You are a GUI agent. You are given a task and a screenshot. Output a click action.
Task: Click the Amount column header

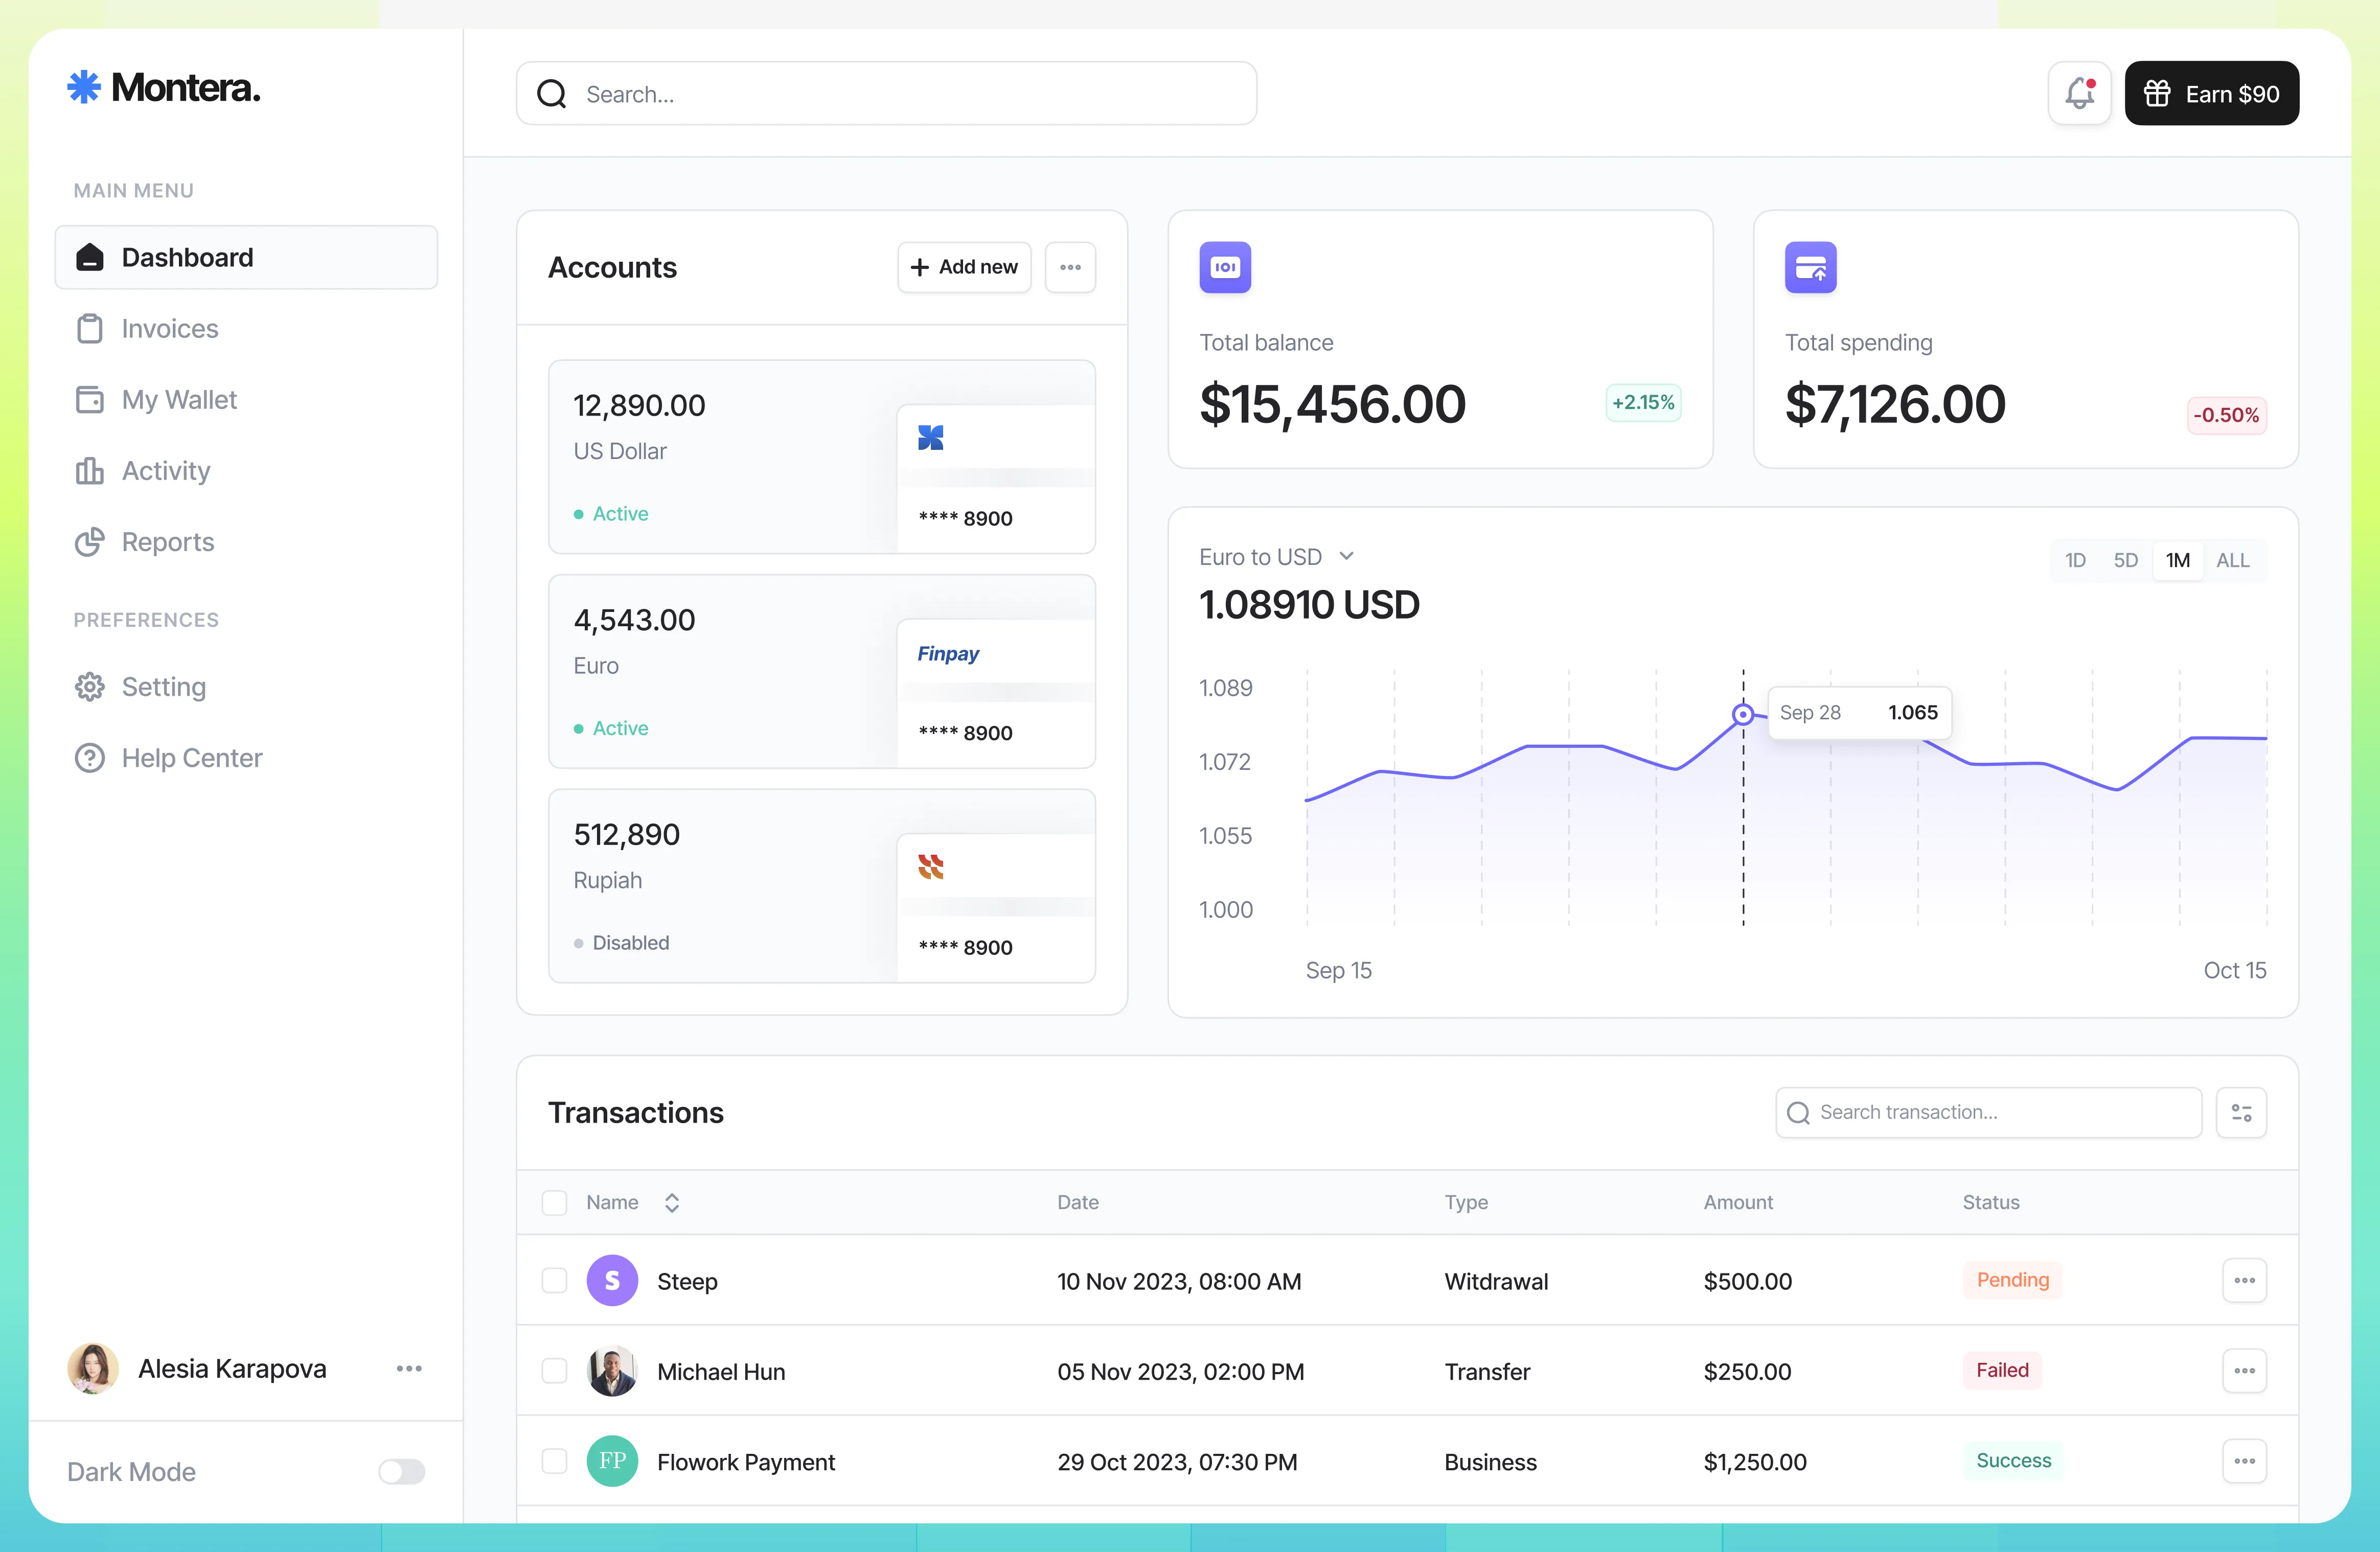(1738, 1202)
